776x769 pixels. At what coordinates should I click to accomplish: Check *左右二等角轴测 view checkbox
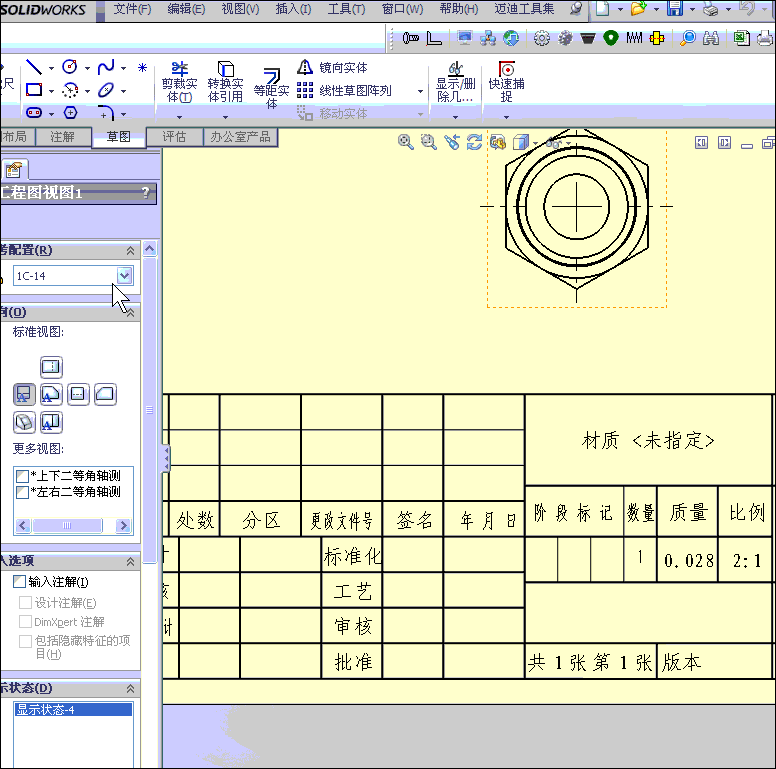22,492
